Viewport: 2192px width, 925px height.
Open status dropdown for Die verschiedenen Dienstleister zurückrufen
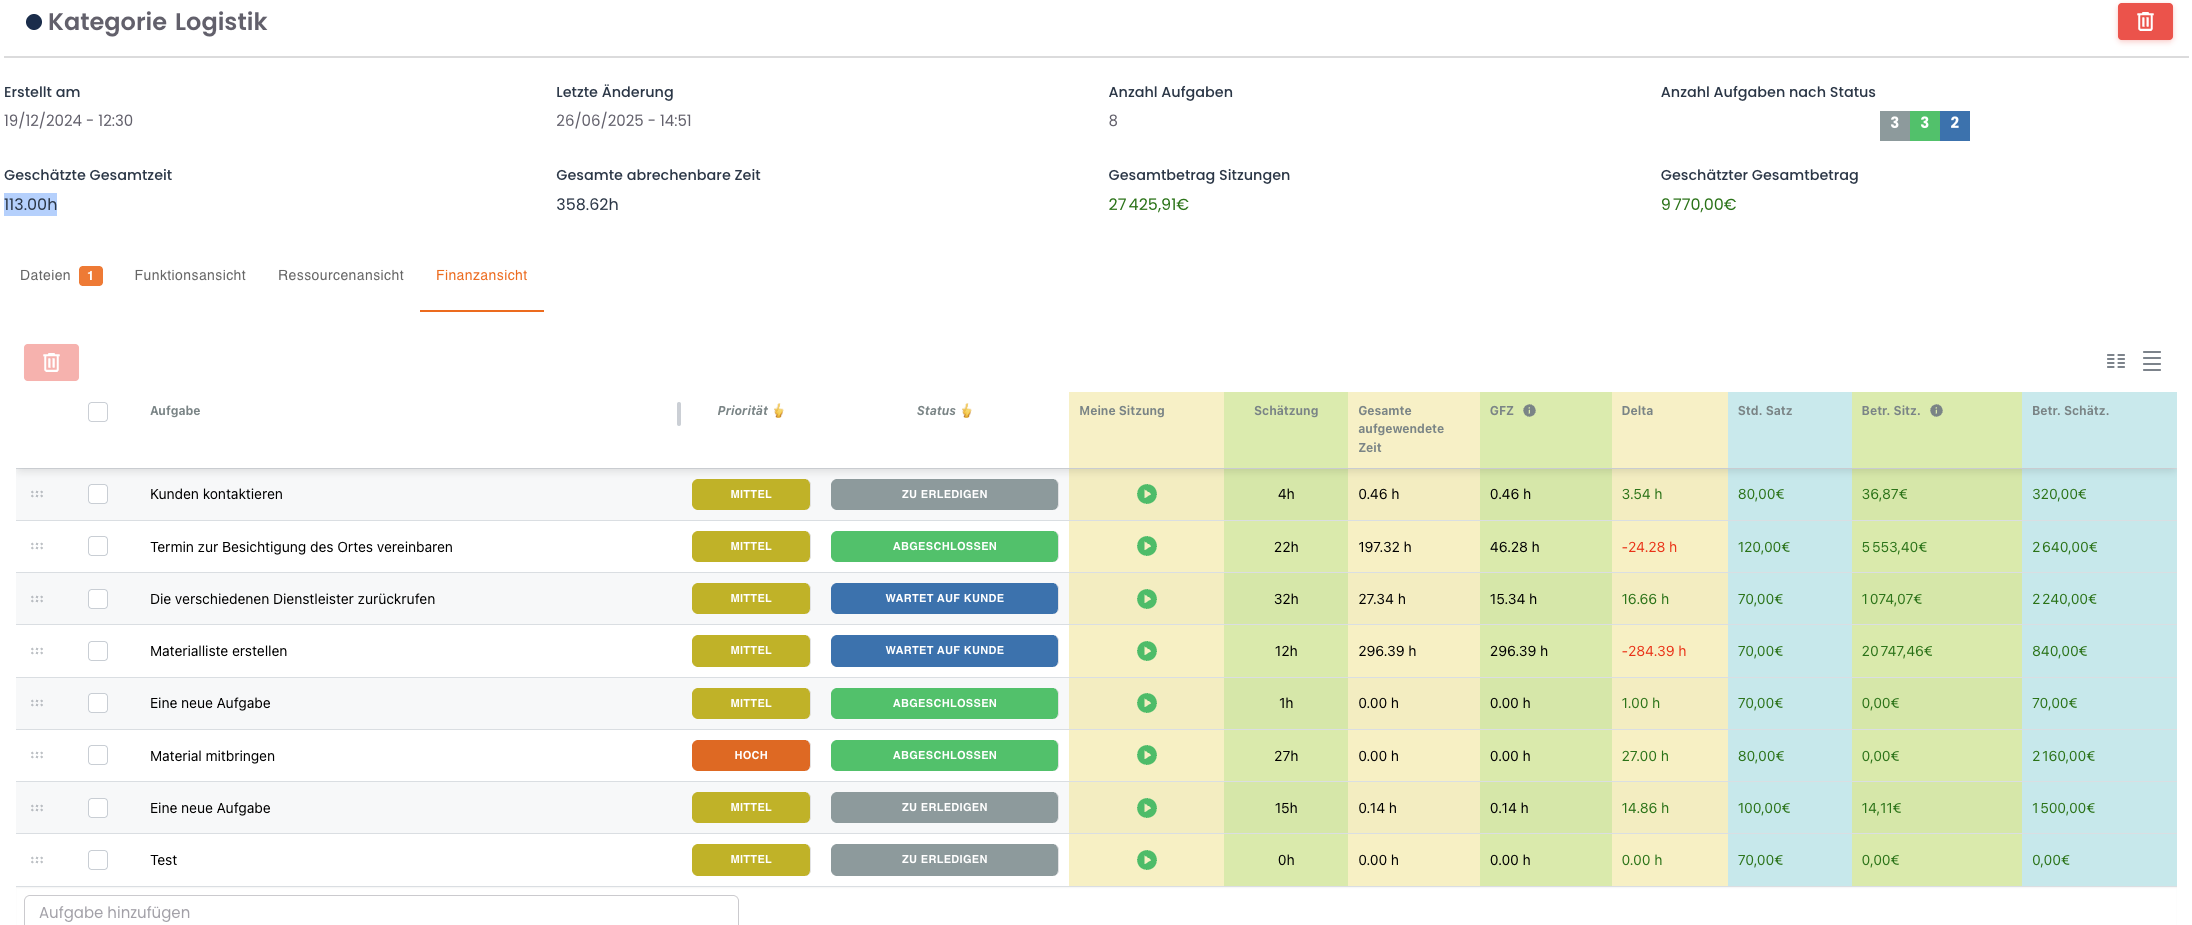point(943,599)
